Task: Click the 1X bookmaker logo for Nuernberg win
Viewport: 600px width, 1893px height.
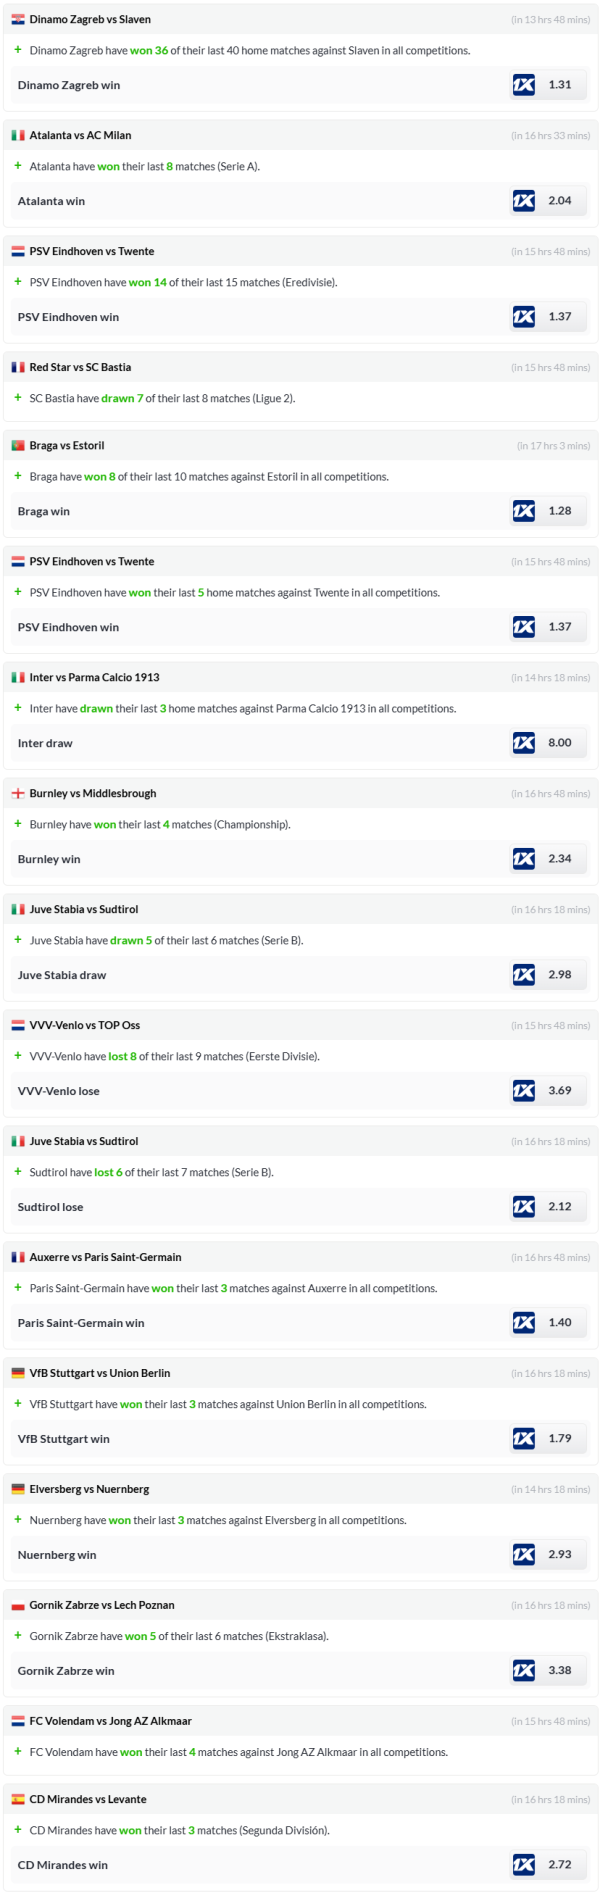Action: coord(524,1555)
